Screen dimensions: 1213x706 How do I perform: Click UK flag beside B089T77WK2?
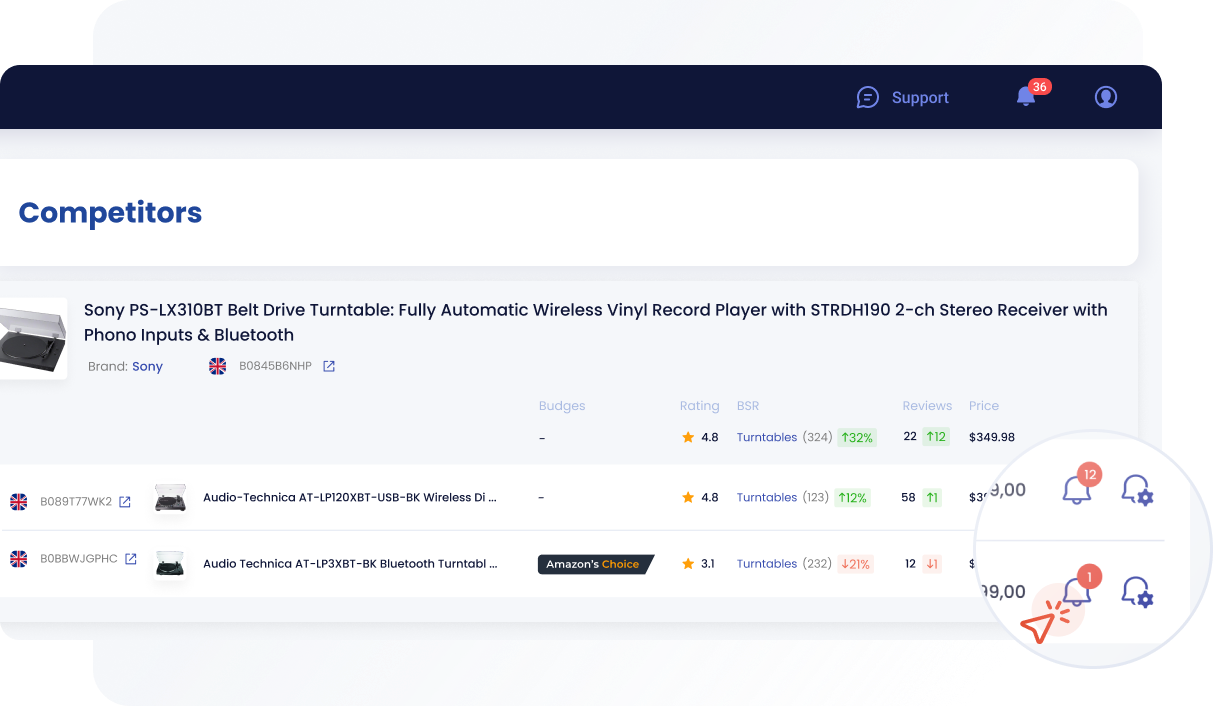click(x=19, y=501)
